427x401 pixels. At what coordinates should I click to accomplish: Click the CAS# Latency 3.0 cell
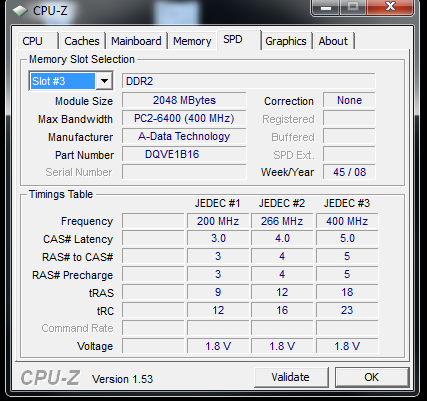coord(218,239)
